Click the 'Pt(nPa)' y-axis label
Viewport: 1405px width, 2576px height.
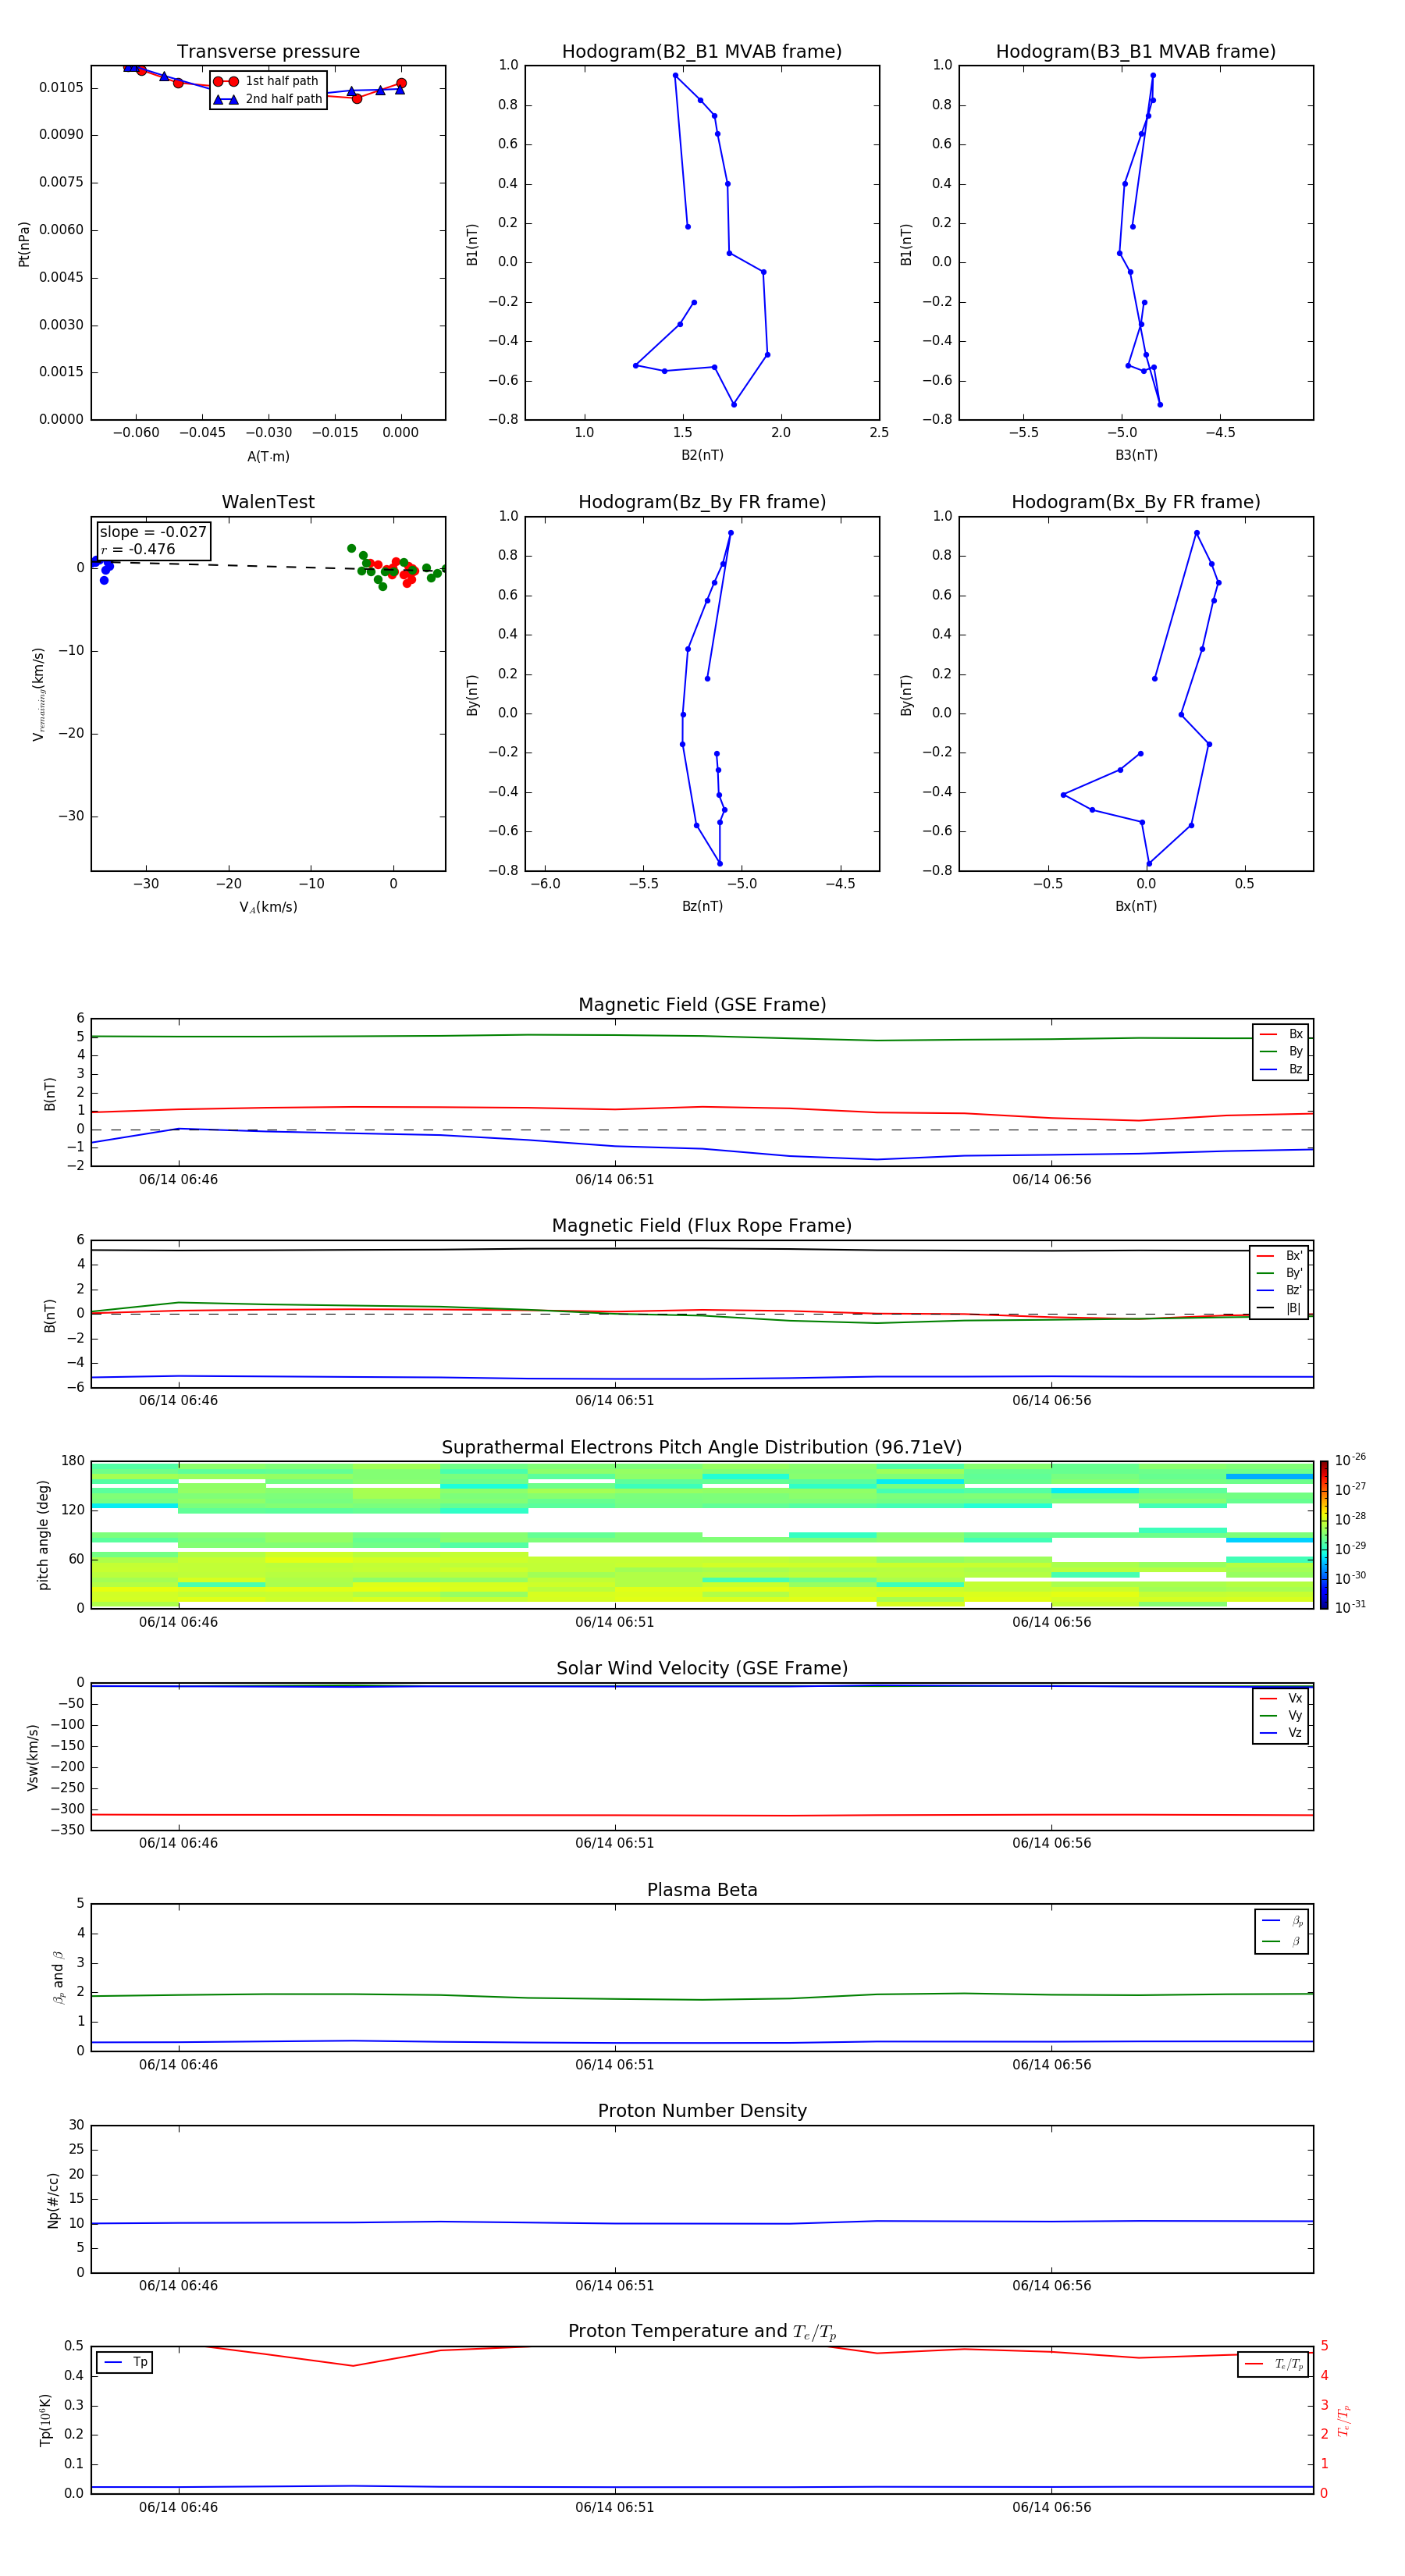tap(24, 243)
